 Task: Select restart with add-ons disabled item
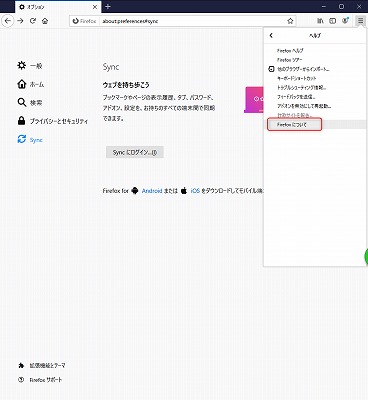tap(315, 106)
